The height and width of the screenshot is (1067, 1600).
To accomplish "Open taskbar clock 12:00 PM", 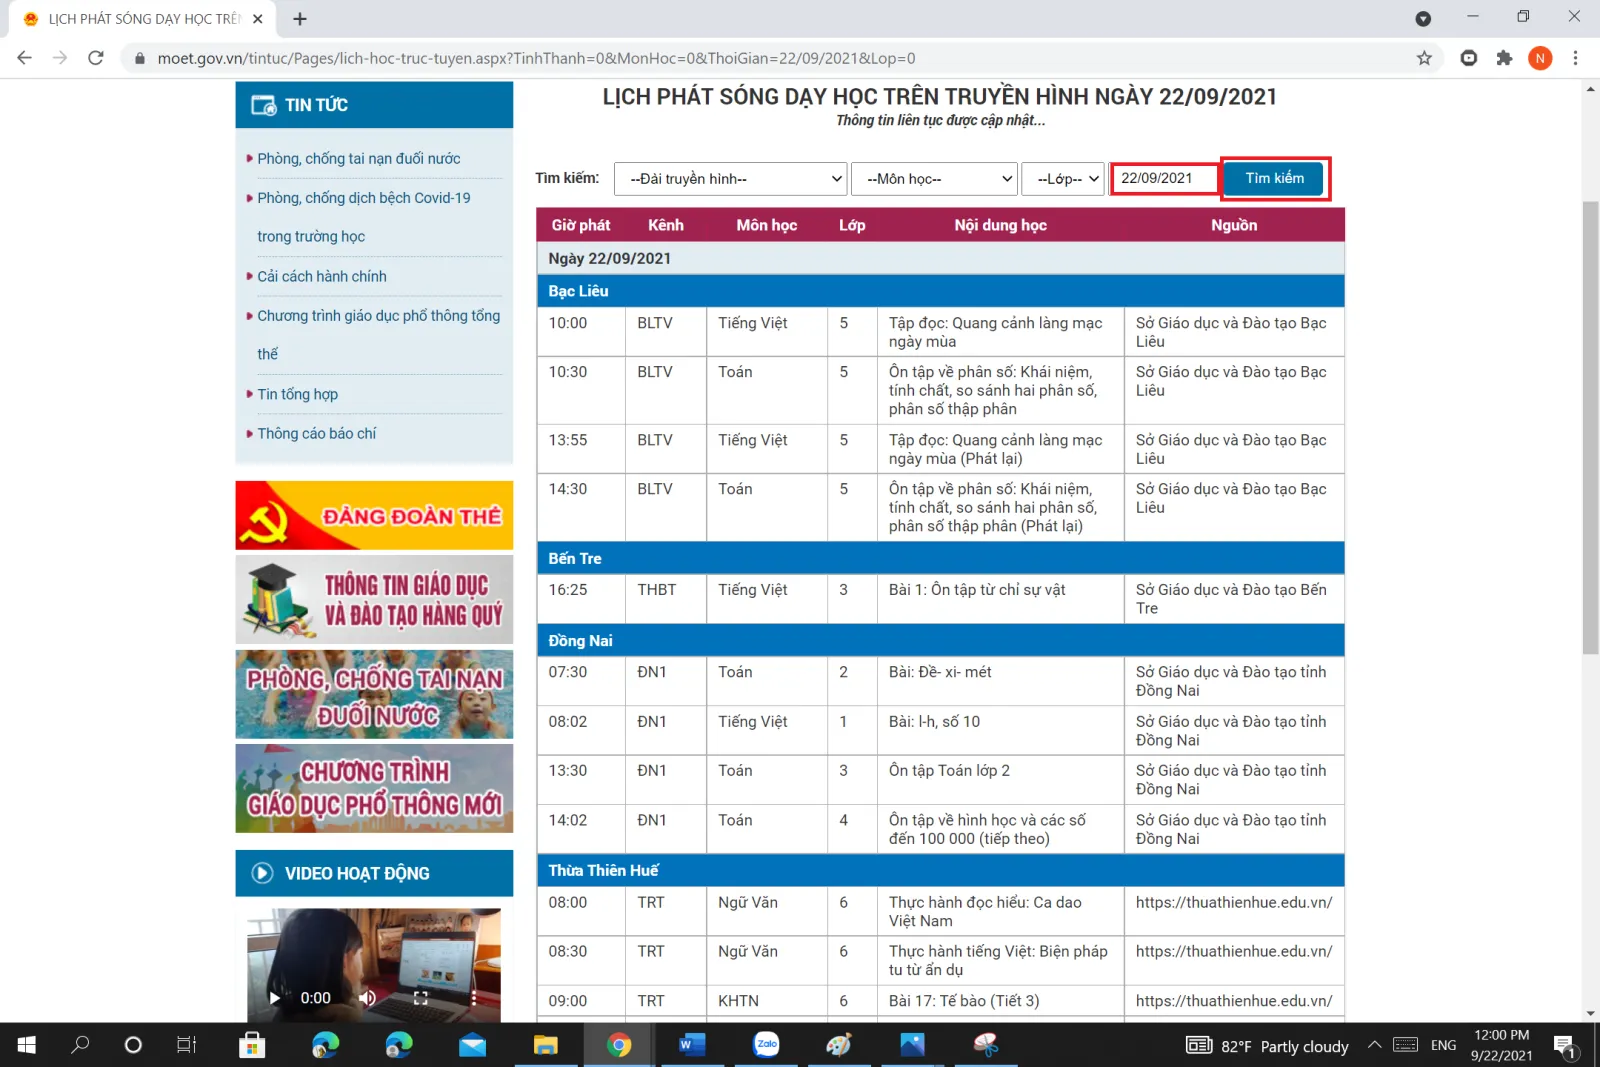I will 1501,1045.
